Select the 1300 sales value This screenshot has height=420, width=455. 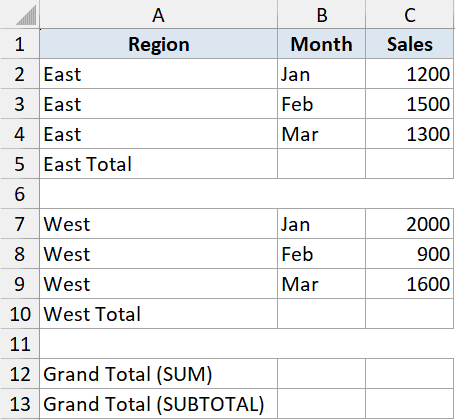tap(410, 134)
